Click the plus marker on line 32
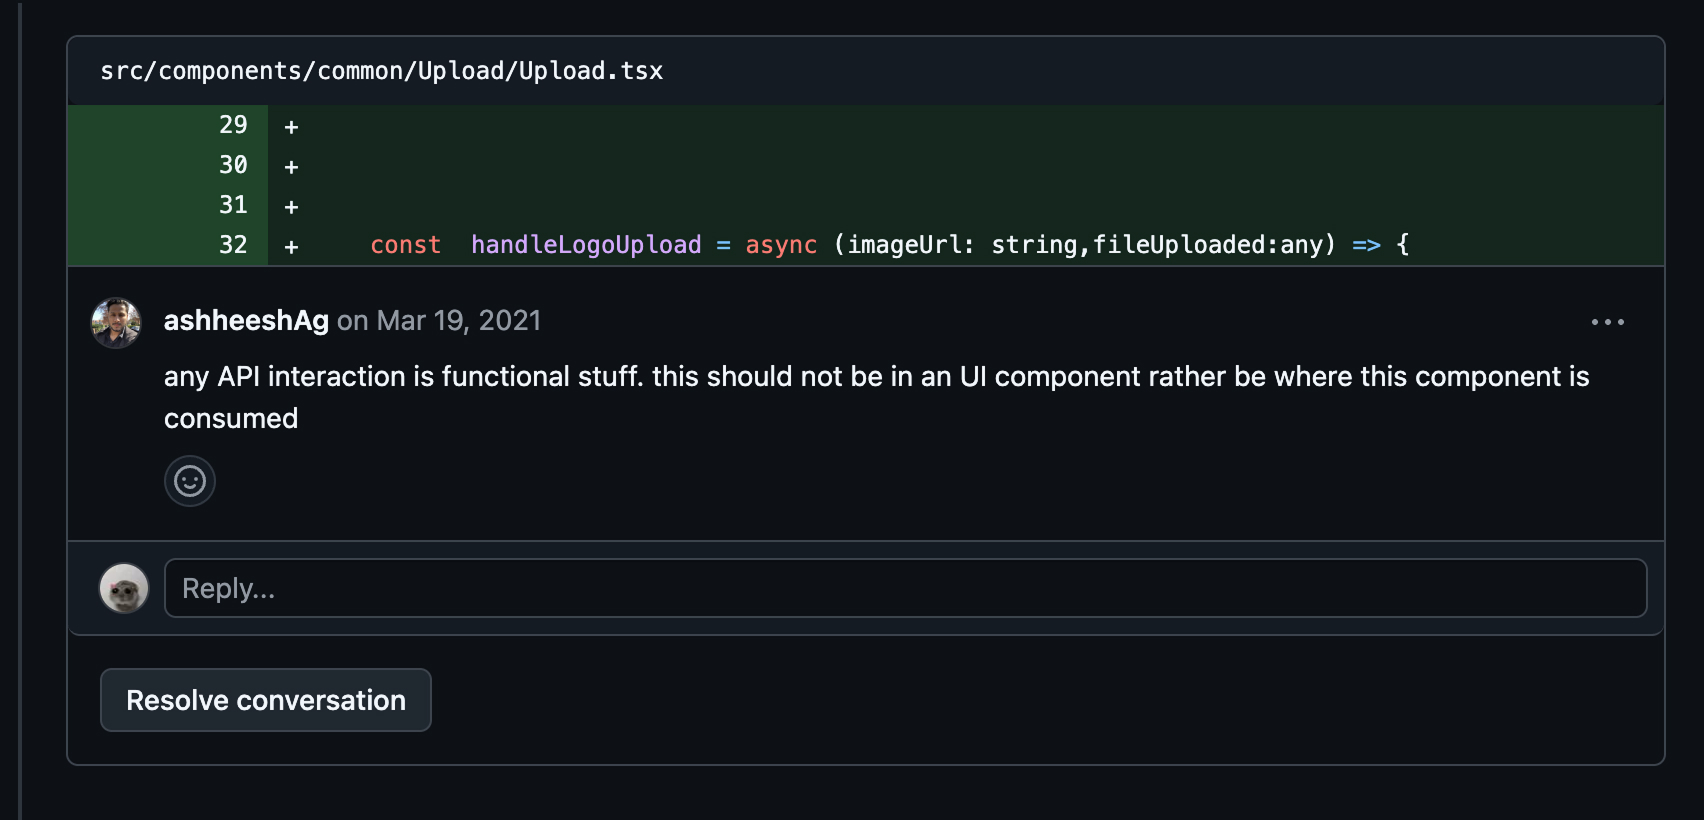 (x=291, y=247)
